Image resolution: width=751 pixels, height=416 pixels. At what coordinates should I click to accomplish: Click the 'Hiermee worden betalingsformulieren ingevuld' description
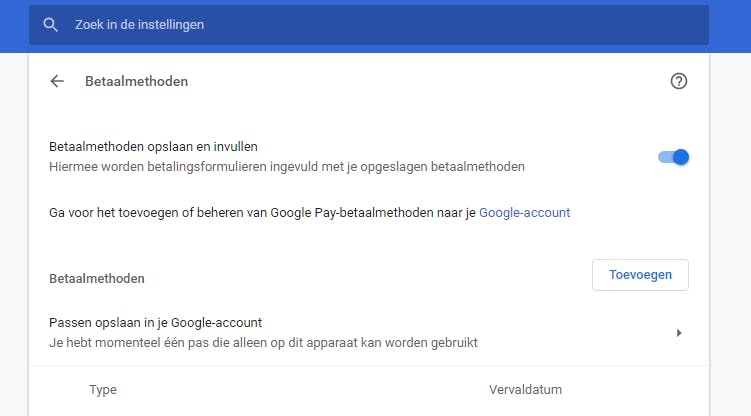[286, 167]
